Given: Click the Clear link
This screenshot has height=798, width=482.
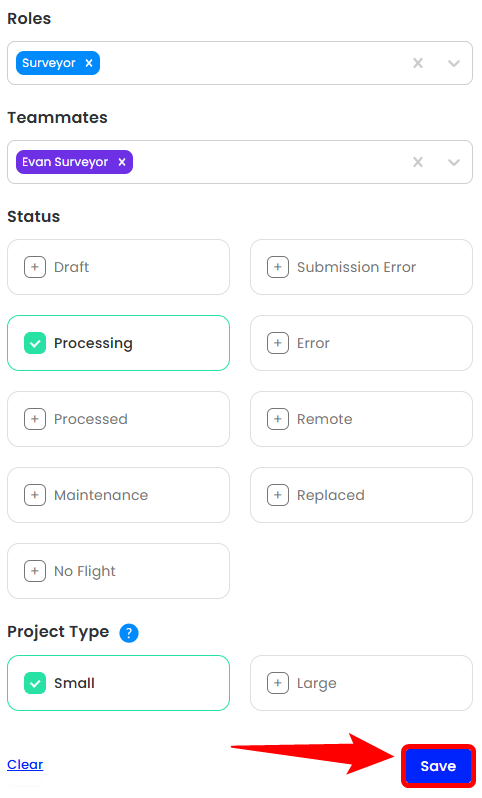Looking at the screenshot, I should 25,764.
